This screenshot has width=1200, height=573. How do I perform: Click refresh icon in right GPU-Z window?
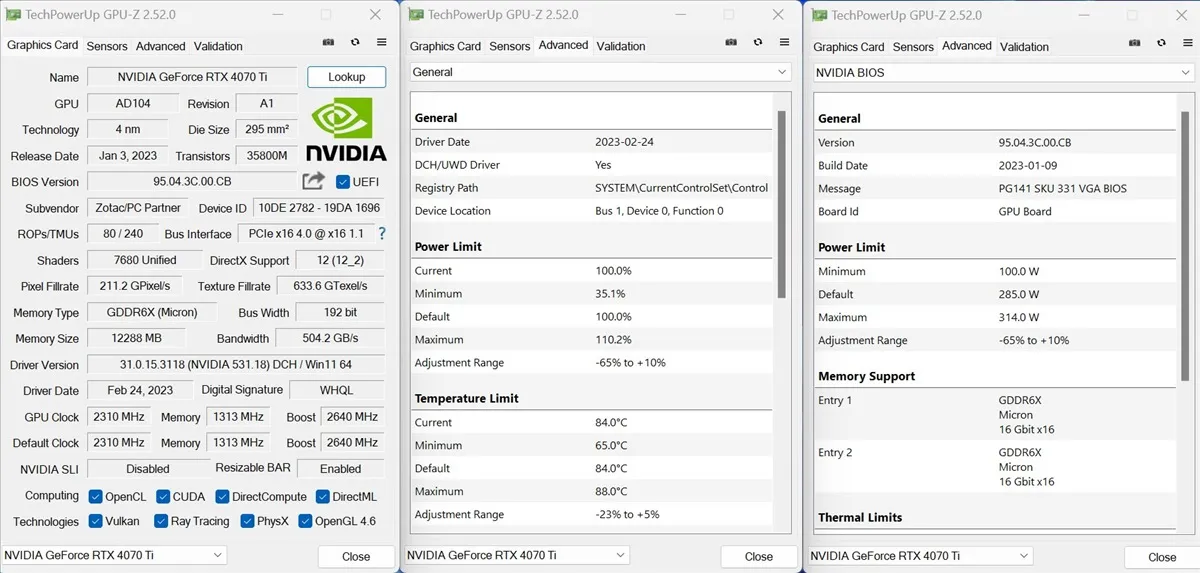tap(1161, 44)
